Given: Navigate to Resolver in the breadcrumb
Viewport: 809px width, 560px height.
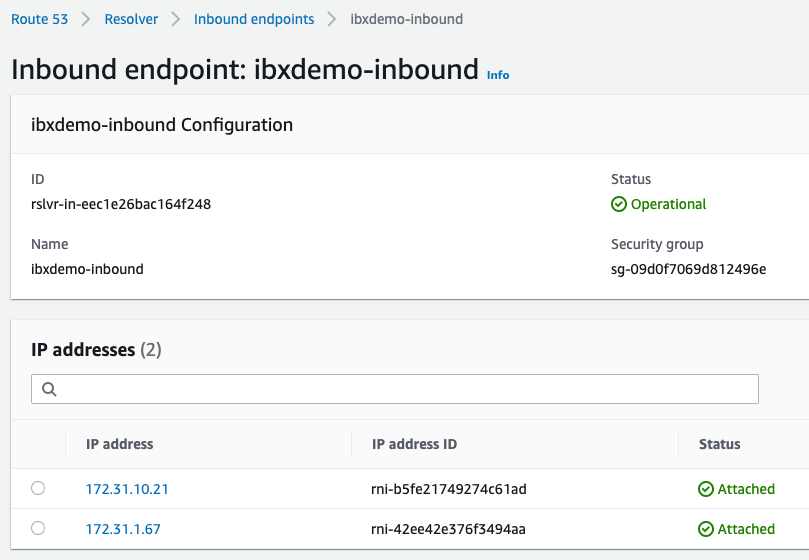Looking at the screenshot, I should coord(131,19).
